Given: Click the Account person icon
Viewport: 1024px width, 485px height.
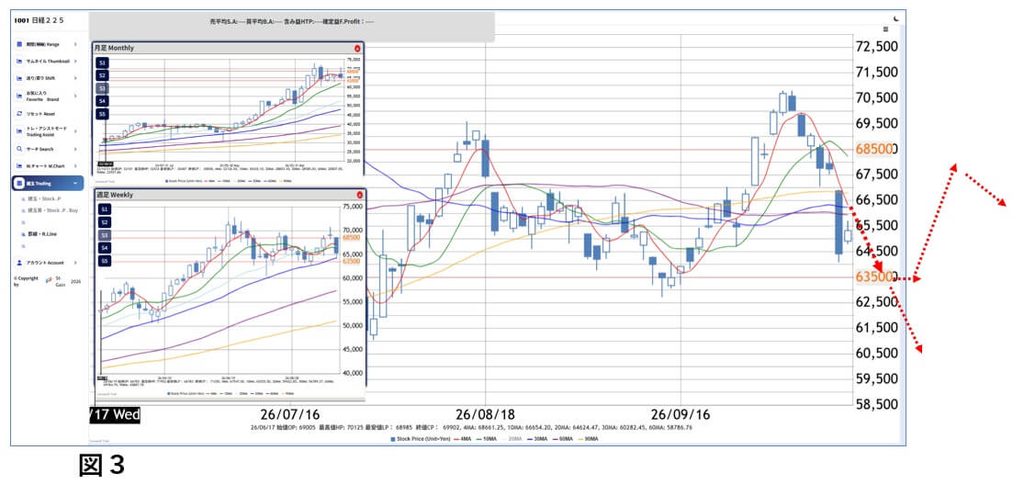Looking at the screenshot, I should 19,262.
